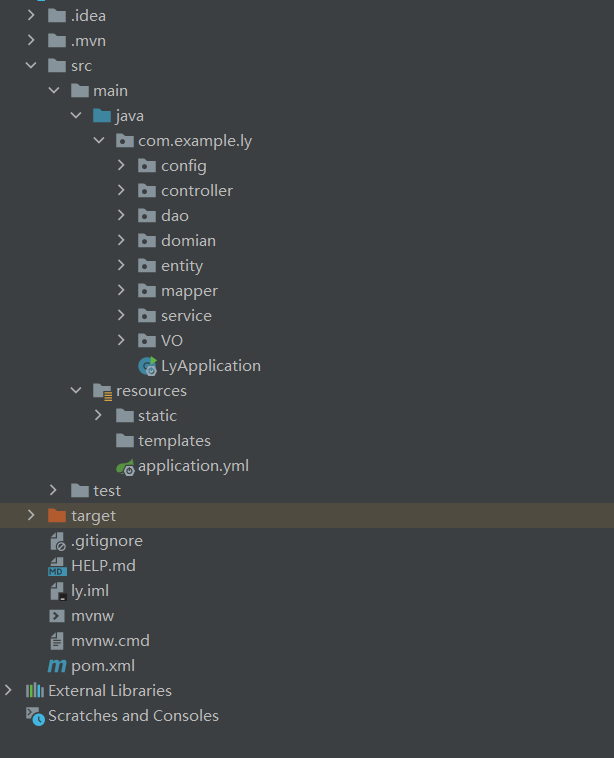Select the .gitignore file name
The height and width of the screenshot is (758, 614).
[x=107, y=541]
